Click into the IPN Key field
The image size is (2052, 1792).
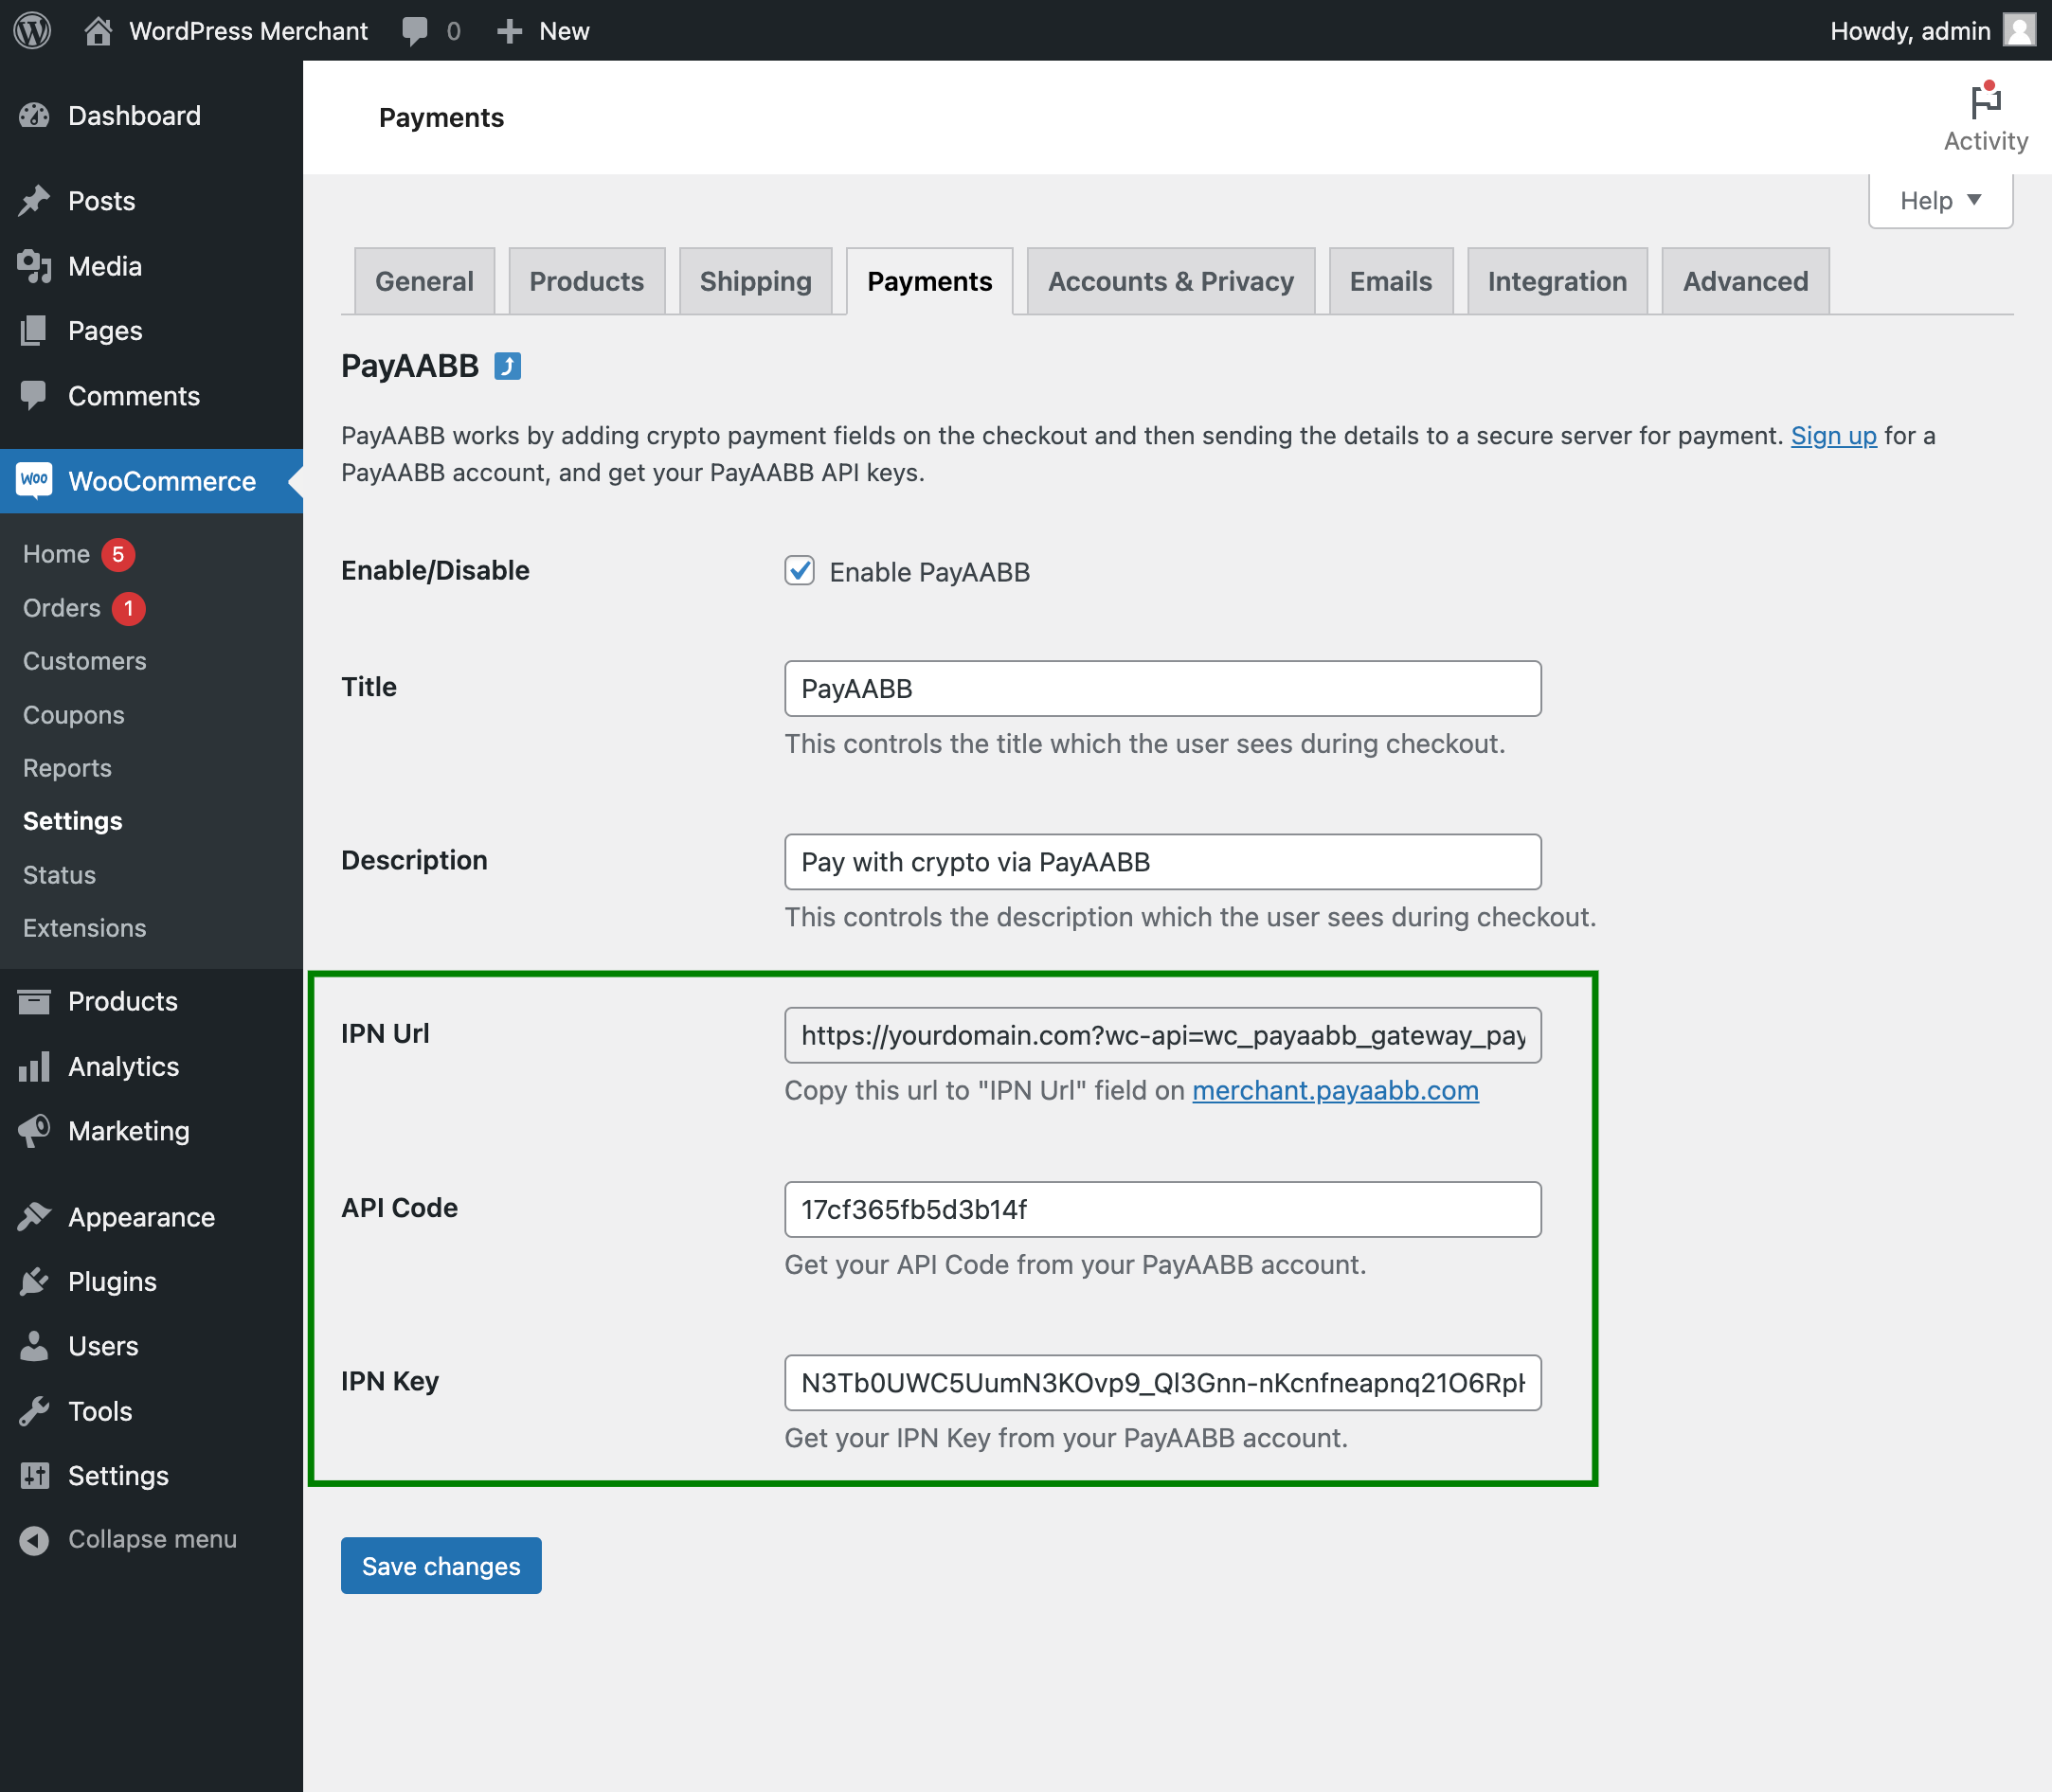coord(1162,1383)
